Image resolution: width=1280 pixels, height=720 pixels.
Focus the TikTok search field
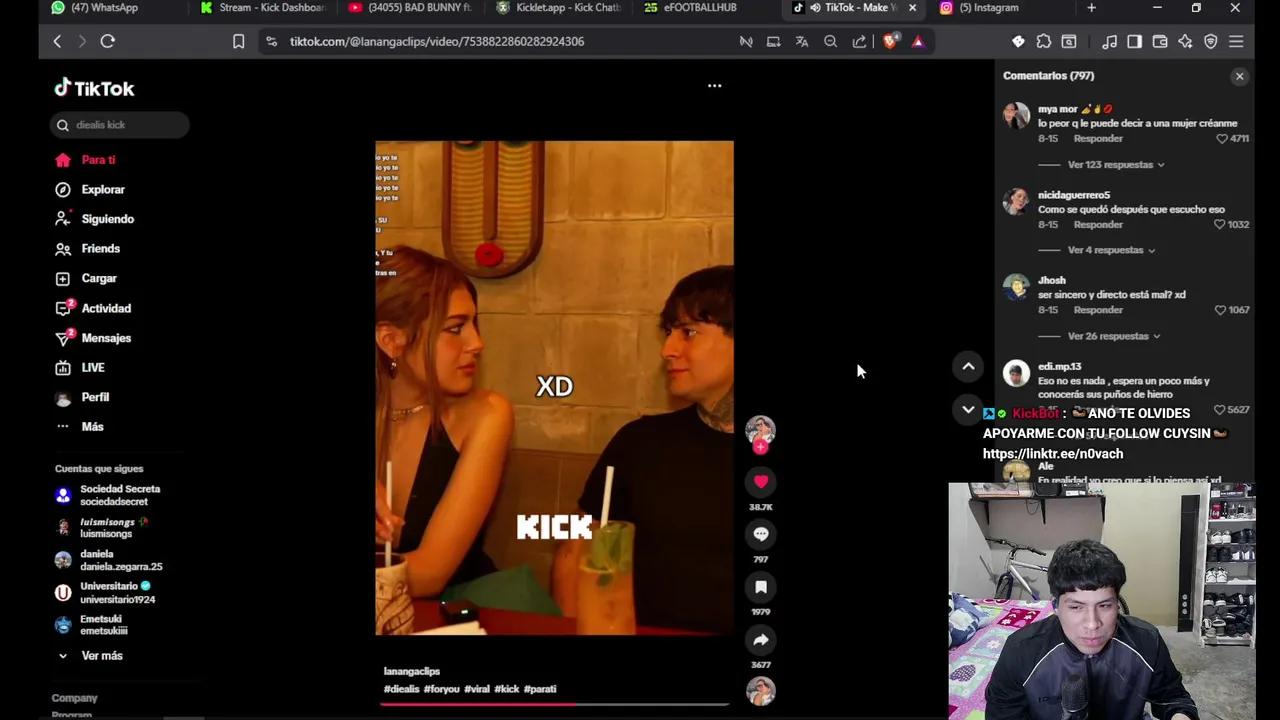click(x=119, y=125)
